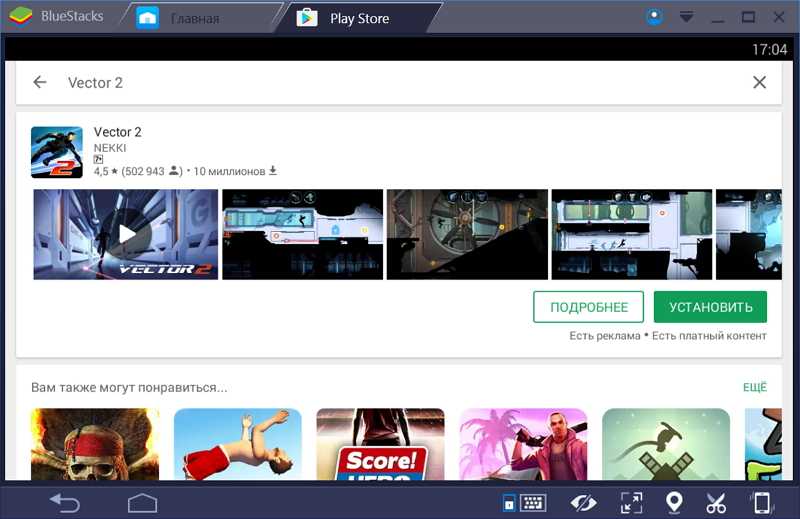Click the Есть реклама notice
The image size is (800, 519).
tap(605, 336)
